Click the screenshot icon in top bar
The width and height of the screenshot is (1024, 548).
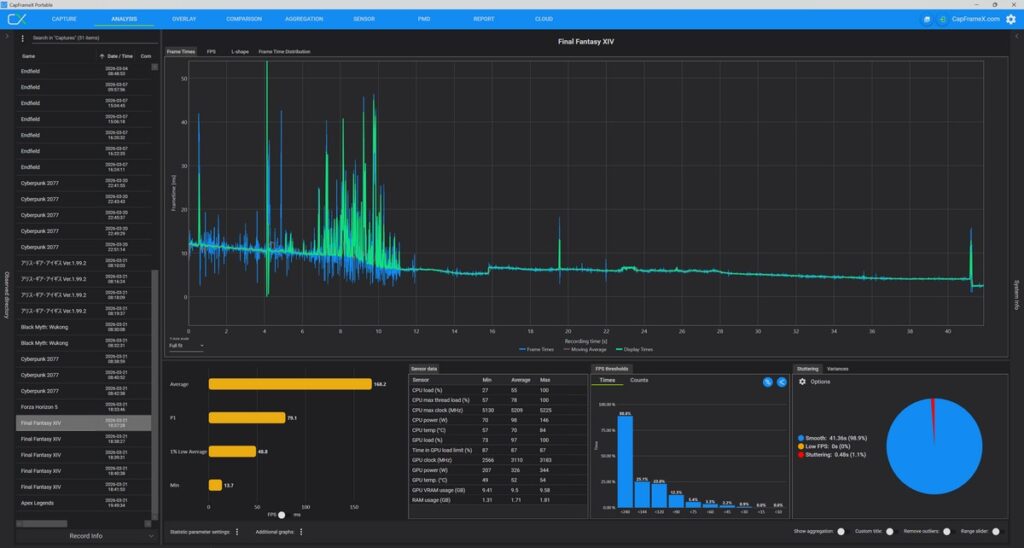(x=927, y=19)
